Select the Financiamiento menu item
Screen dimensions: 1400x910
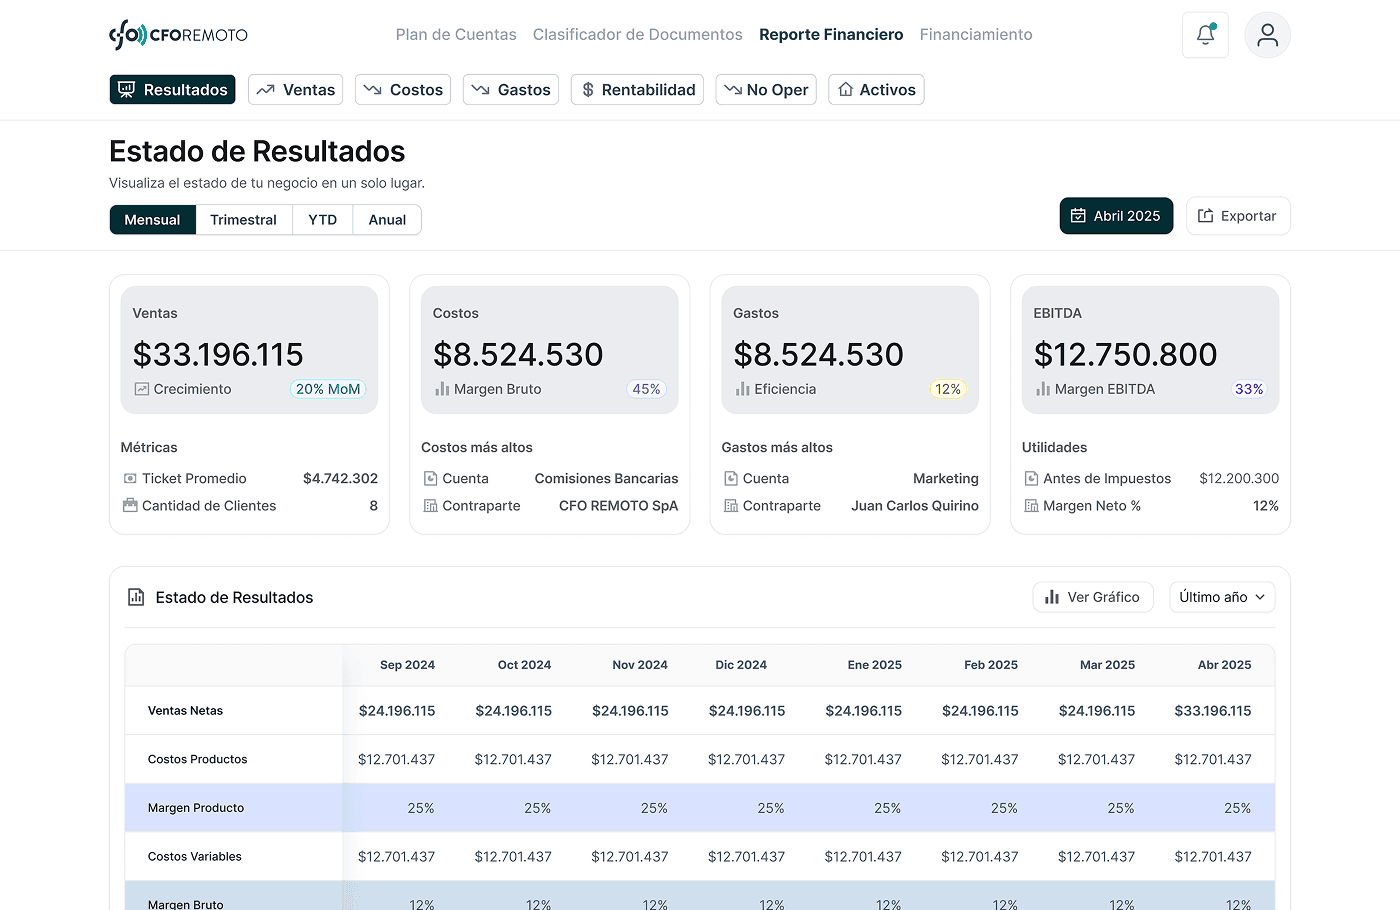(975, 34)
